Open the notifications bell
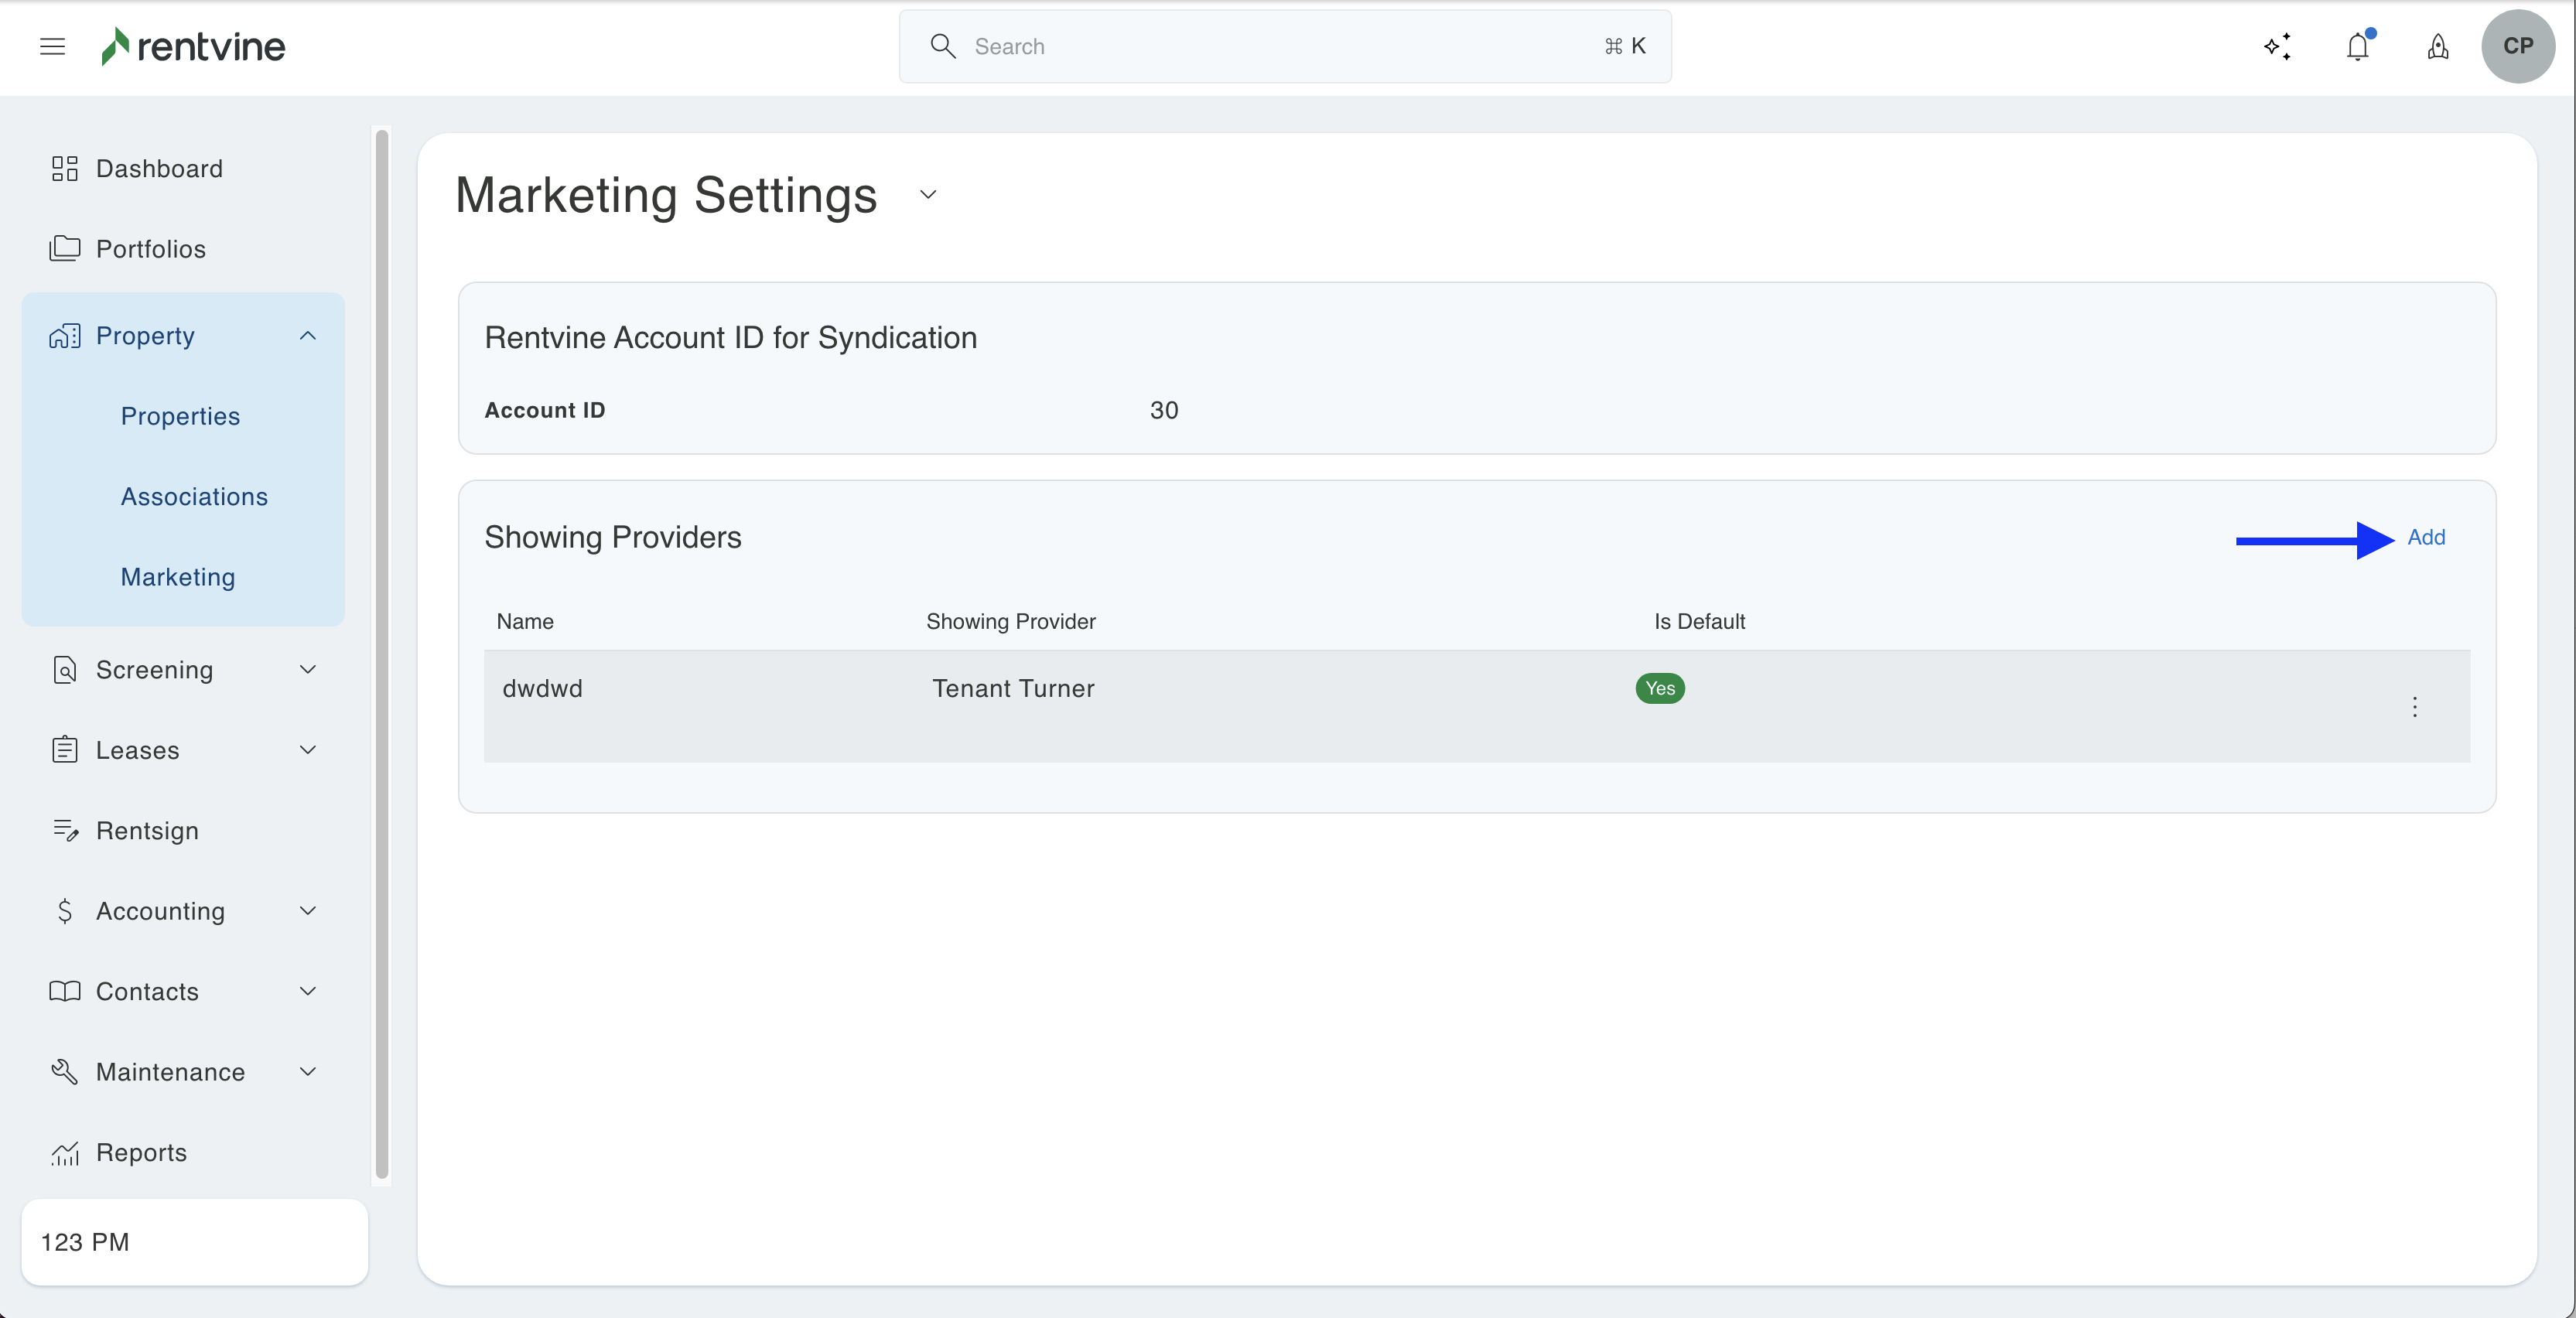The width and height of the screenshot is (2576, 1318). [x=2357, y=46]
